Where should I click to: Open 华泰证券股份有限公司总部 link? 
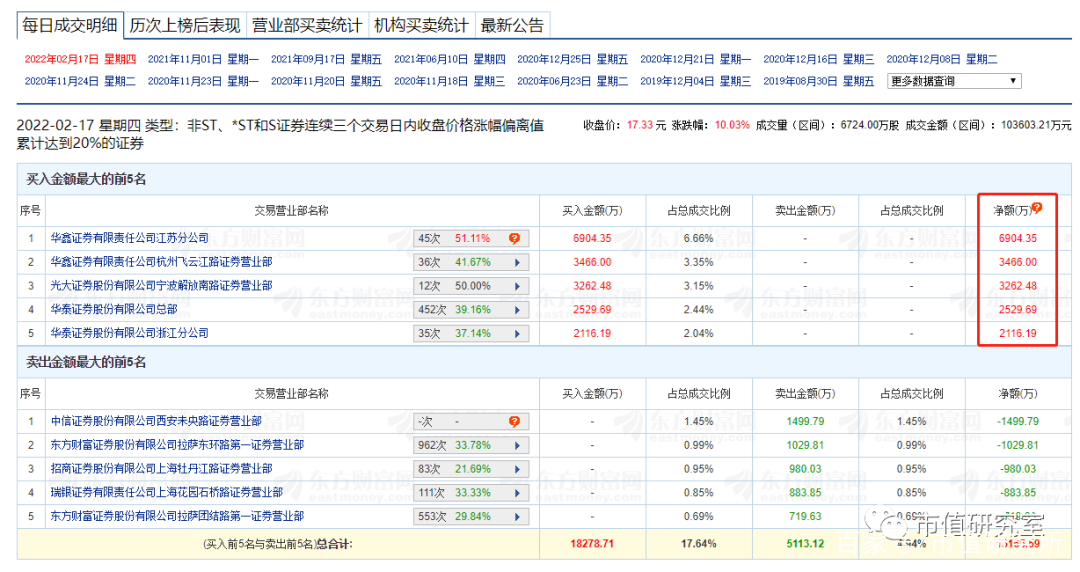114,309
